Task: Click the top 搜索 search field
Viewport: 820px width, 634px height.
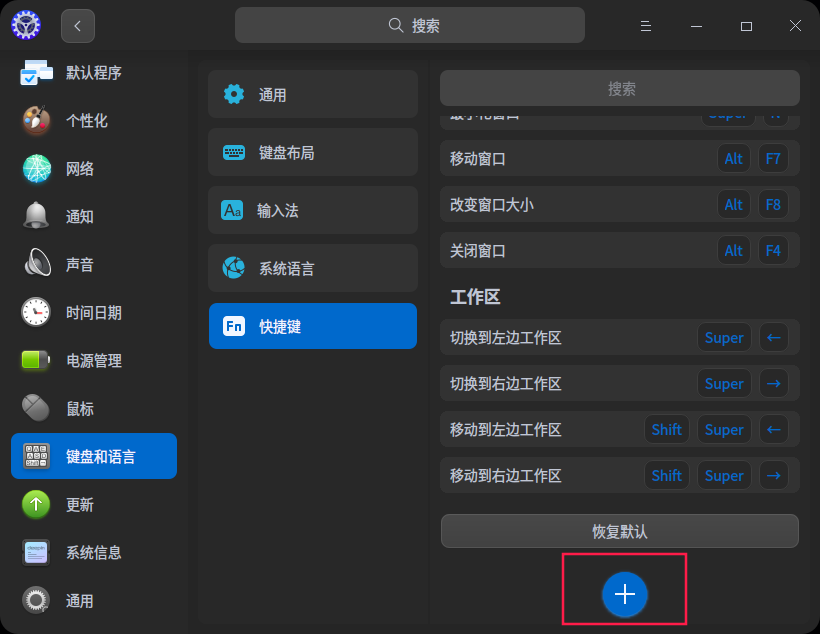Action: pos(409,25)
